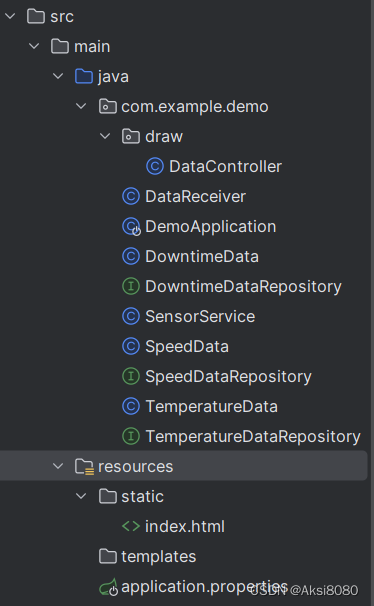Click the static folder icon
The height and width of the screenshot is (606, 374).
click(x=108, y=496)
